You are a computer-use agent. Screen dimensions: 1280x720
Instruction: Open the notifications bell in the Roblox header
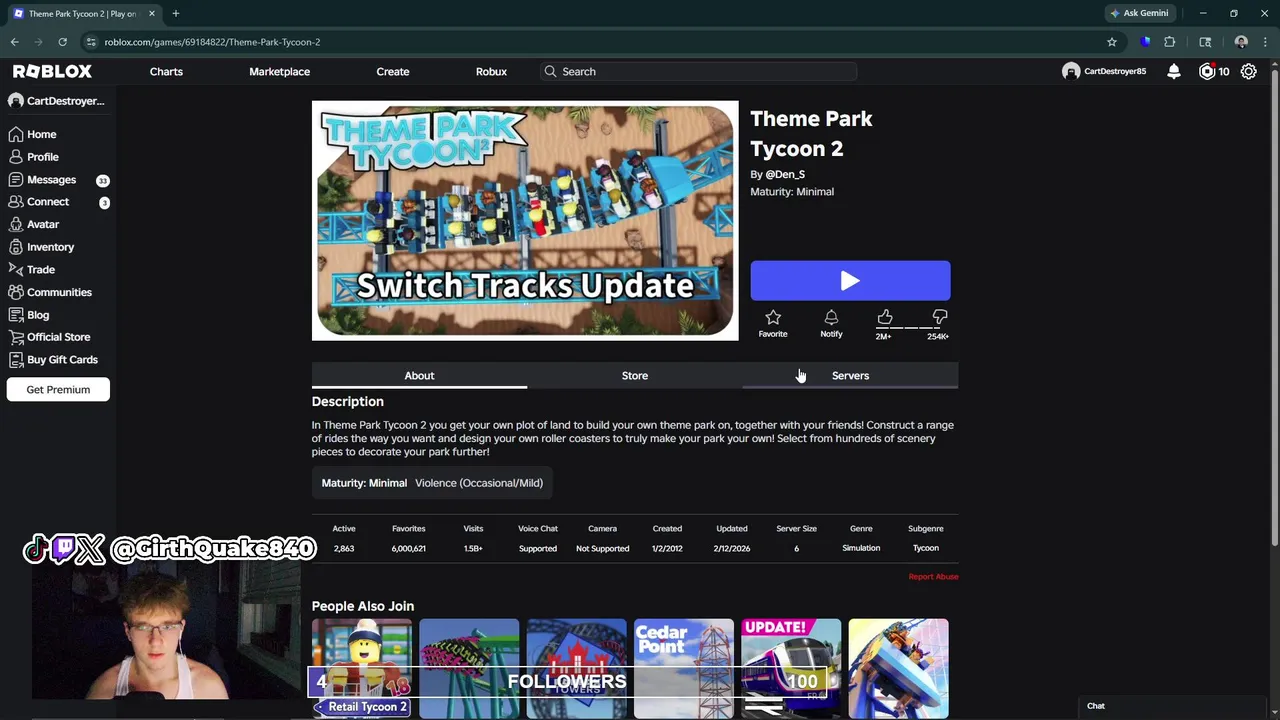(x=1174, y=72)
